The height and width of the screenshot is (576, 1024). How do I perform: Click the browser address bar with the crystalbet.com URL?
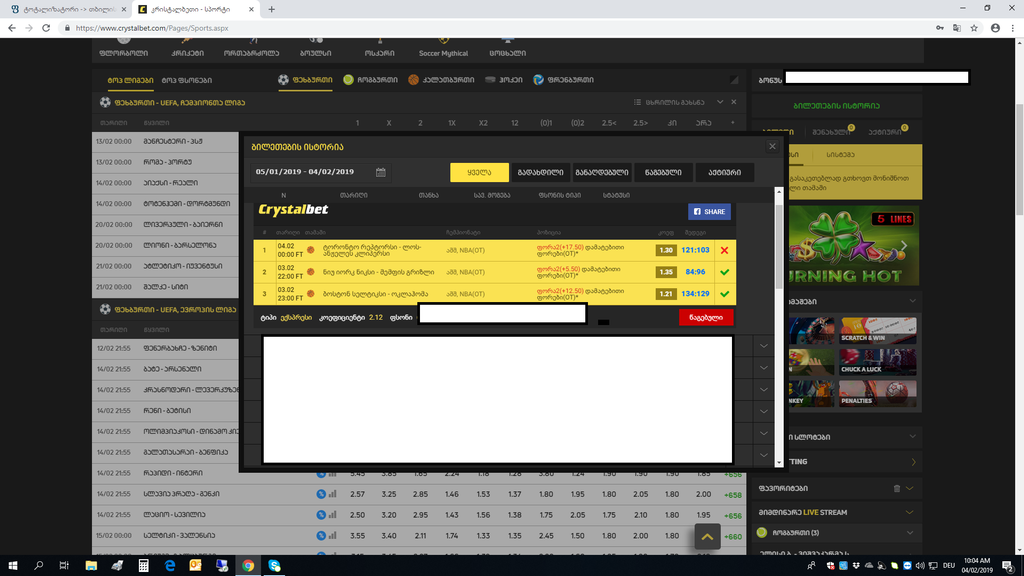pyautogui.click(x=496, y=28)
